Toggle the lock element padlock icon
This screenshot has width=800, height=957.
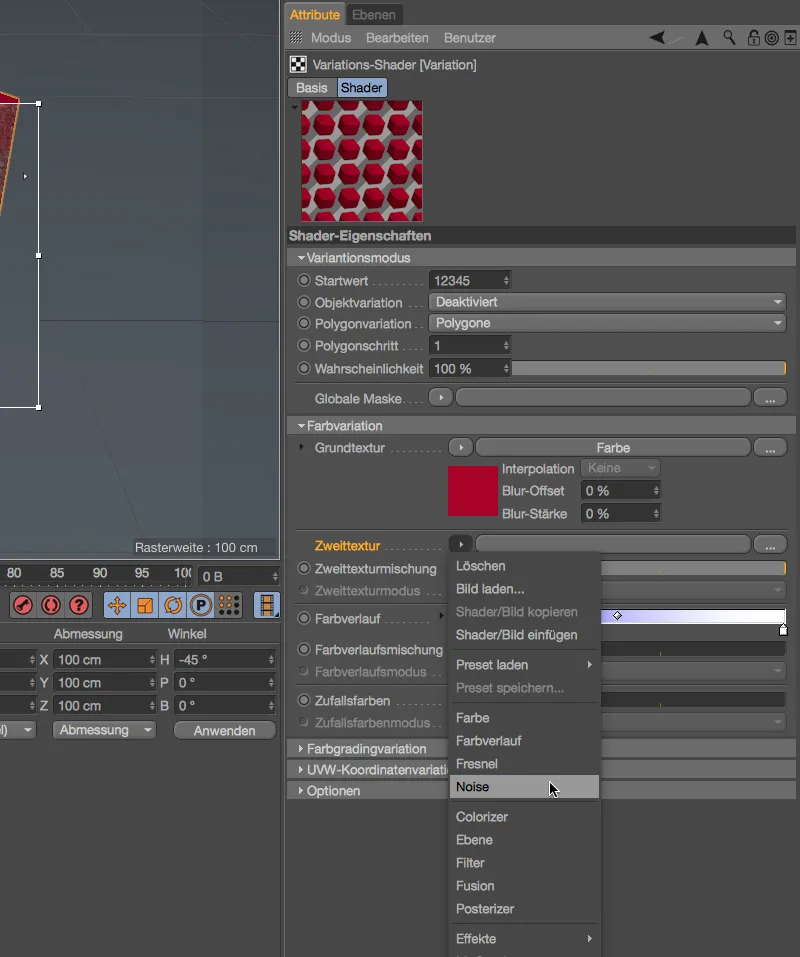(754, 38)
